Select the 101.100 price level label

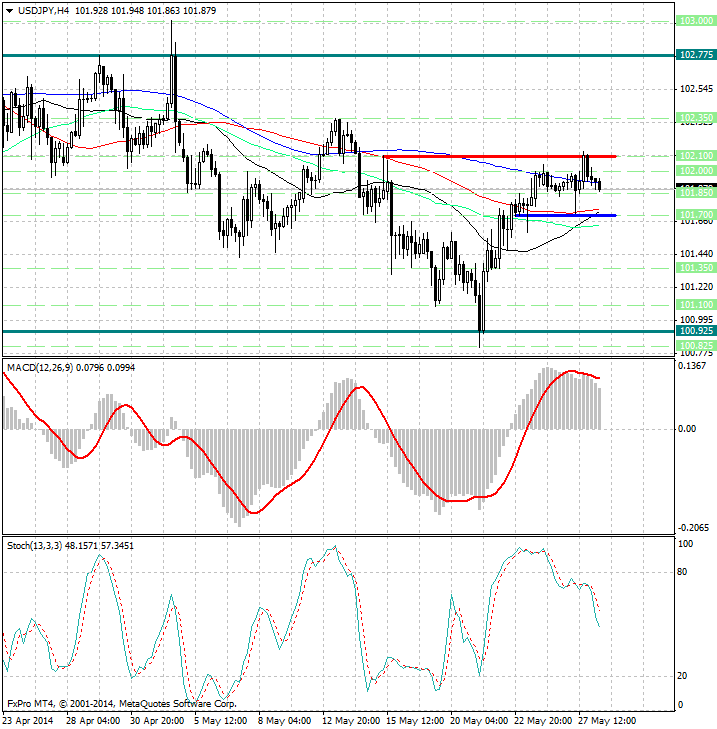point(696,305)
